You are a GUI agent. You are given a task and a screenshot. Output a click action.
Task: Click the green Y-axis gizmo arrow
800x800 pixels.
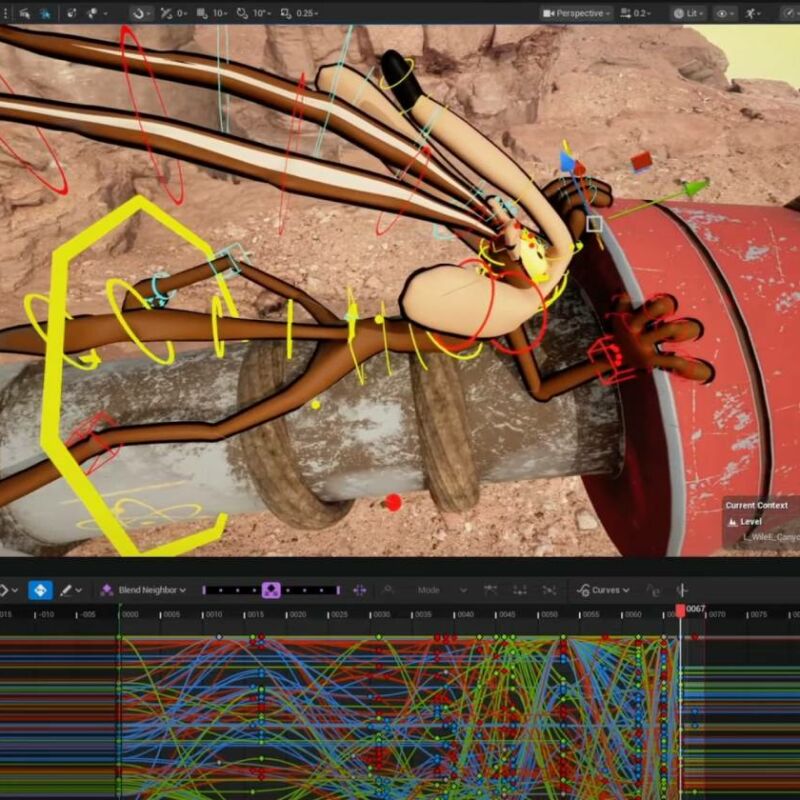click(x=695, y=188)
